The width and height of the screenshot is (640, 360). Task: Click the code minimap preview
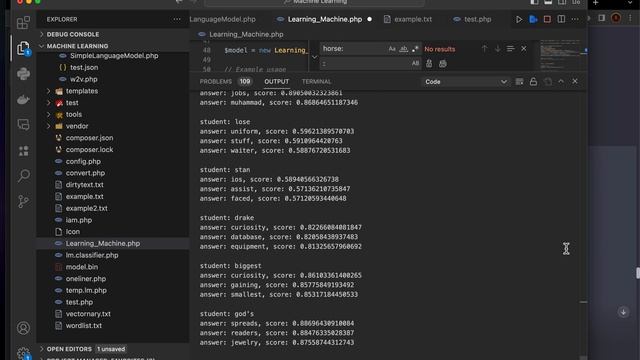pyautogui.click(x=560, y=55)
